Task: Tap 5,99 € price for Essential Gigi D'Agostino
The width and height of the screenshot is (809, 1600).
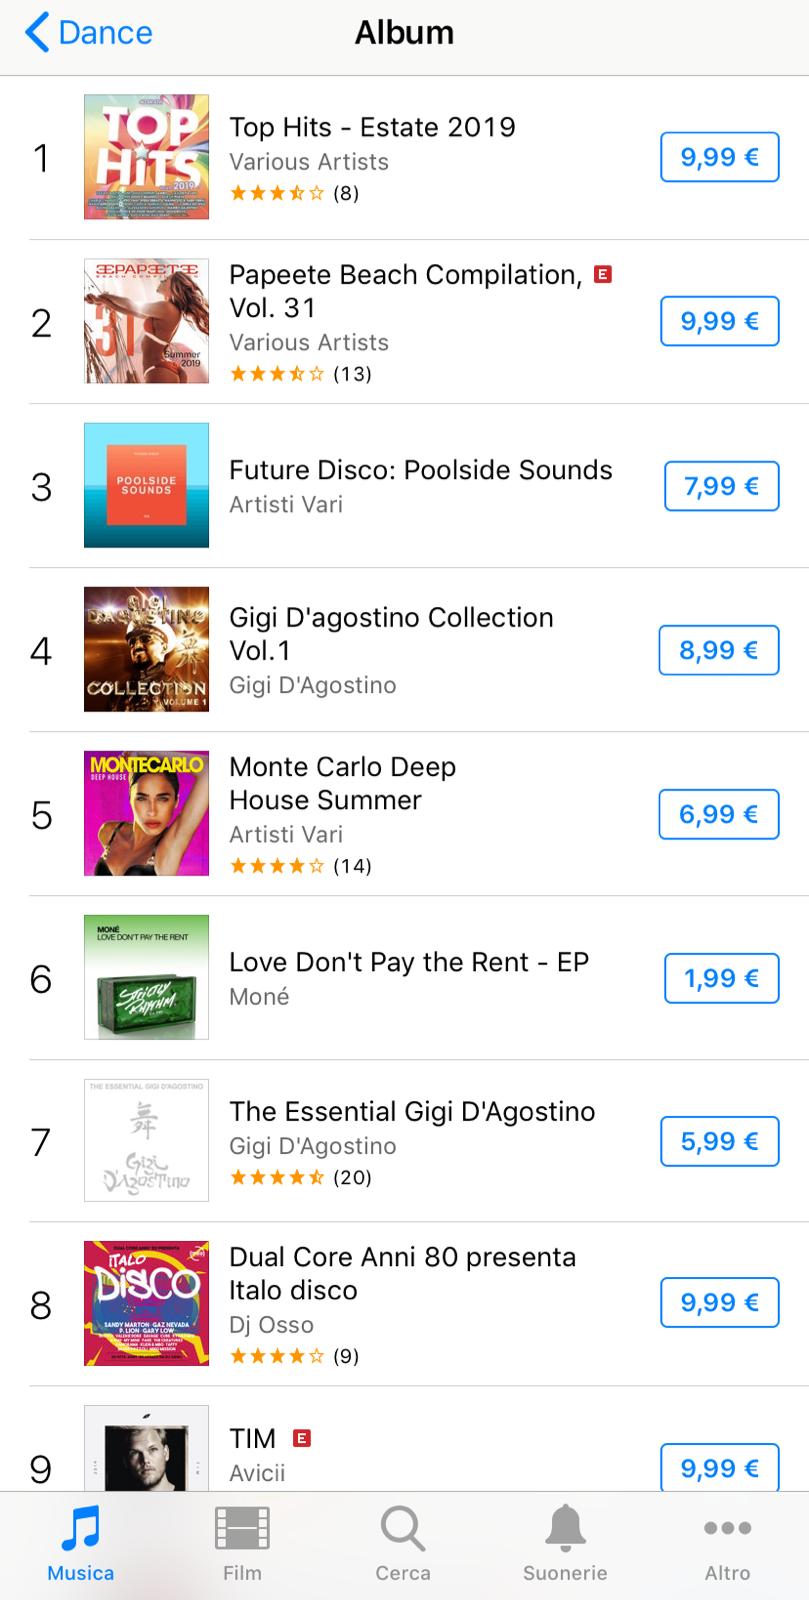Action: [x=719, y=1141]
